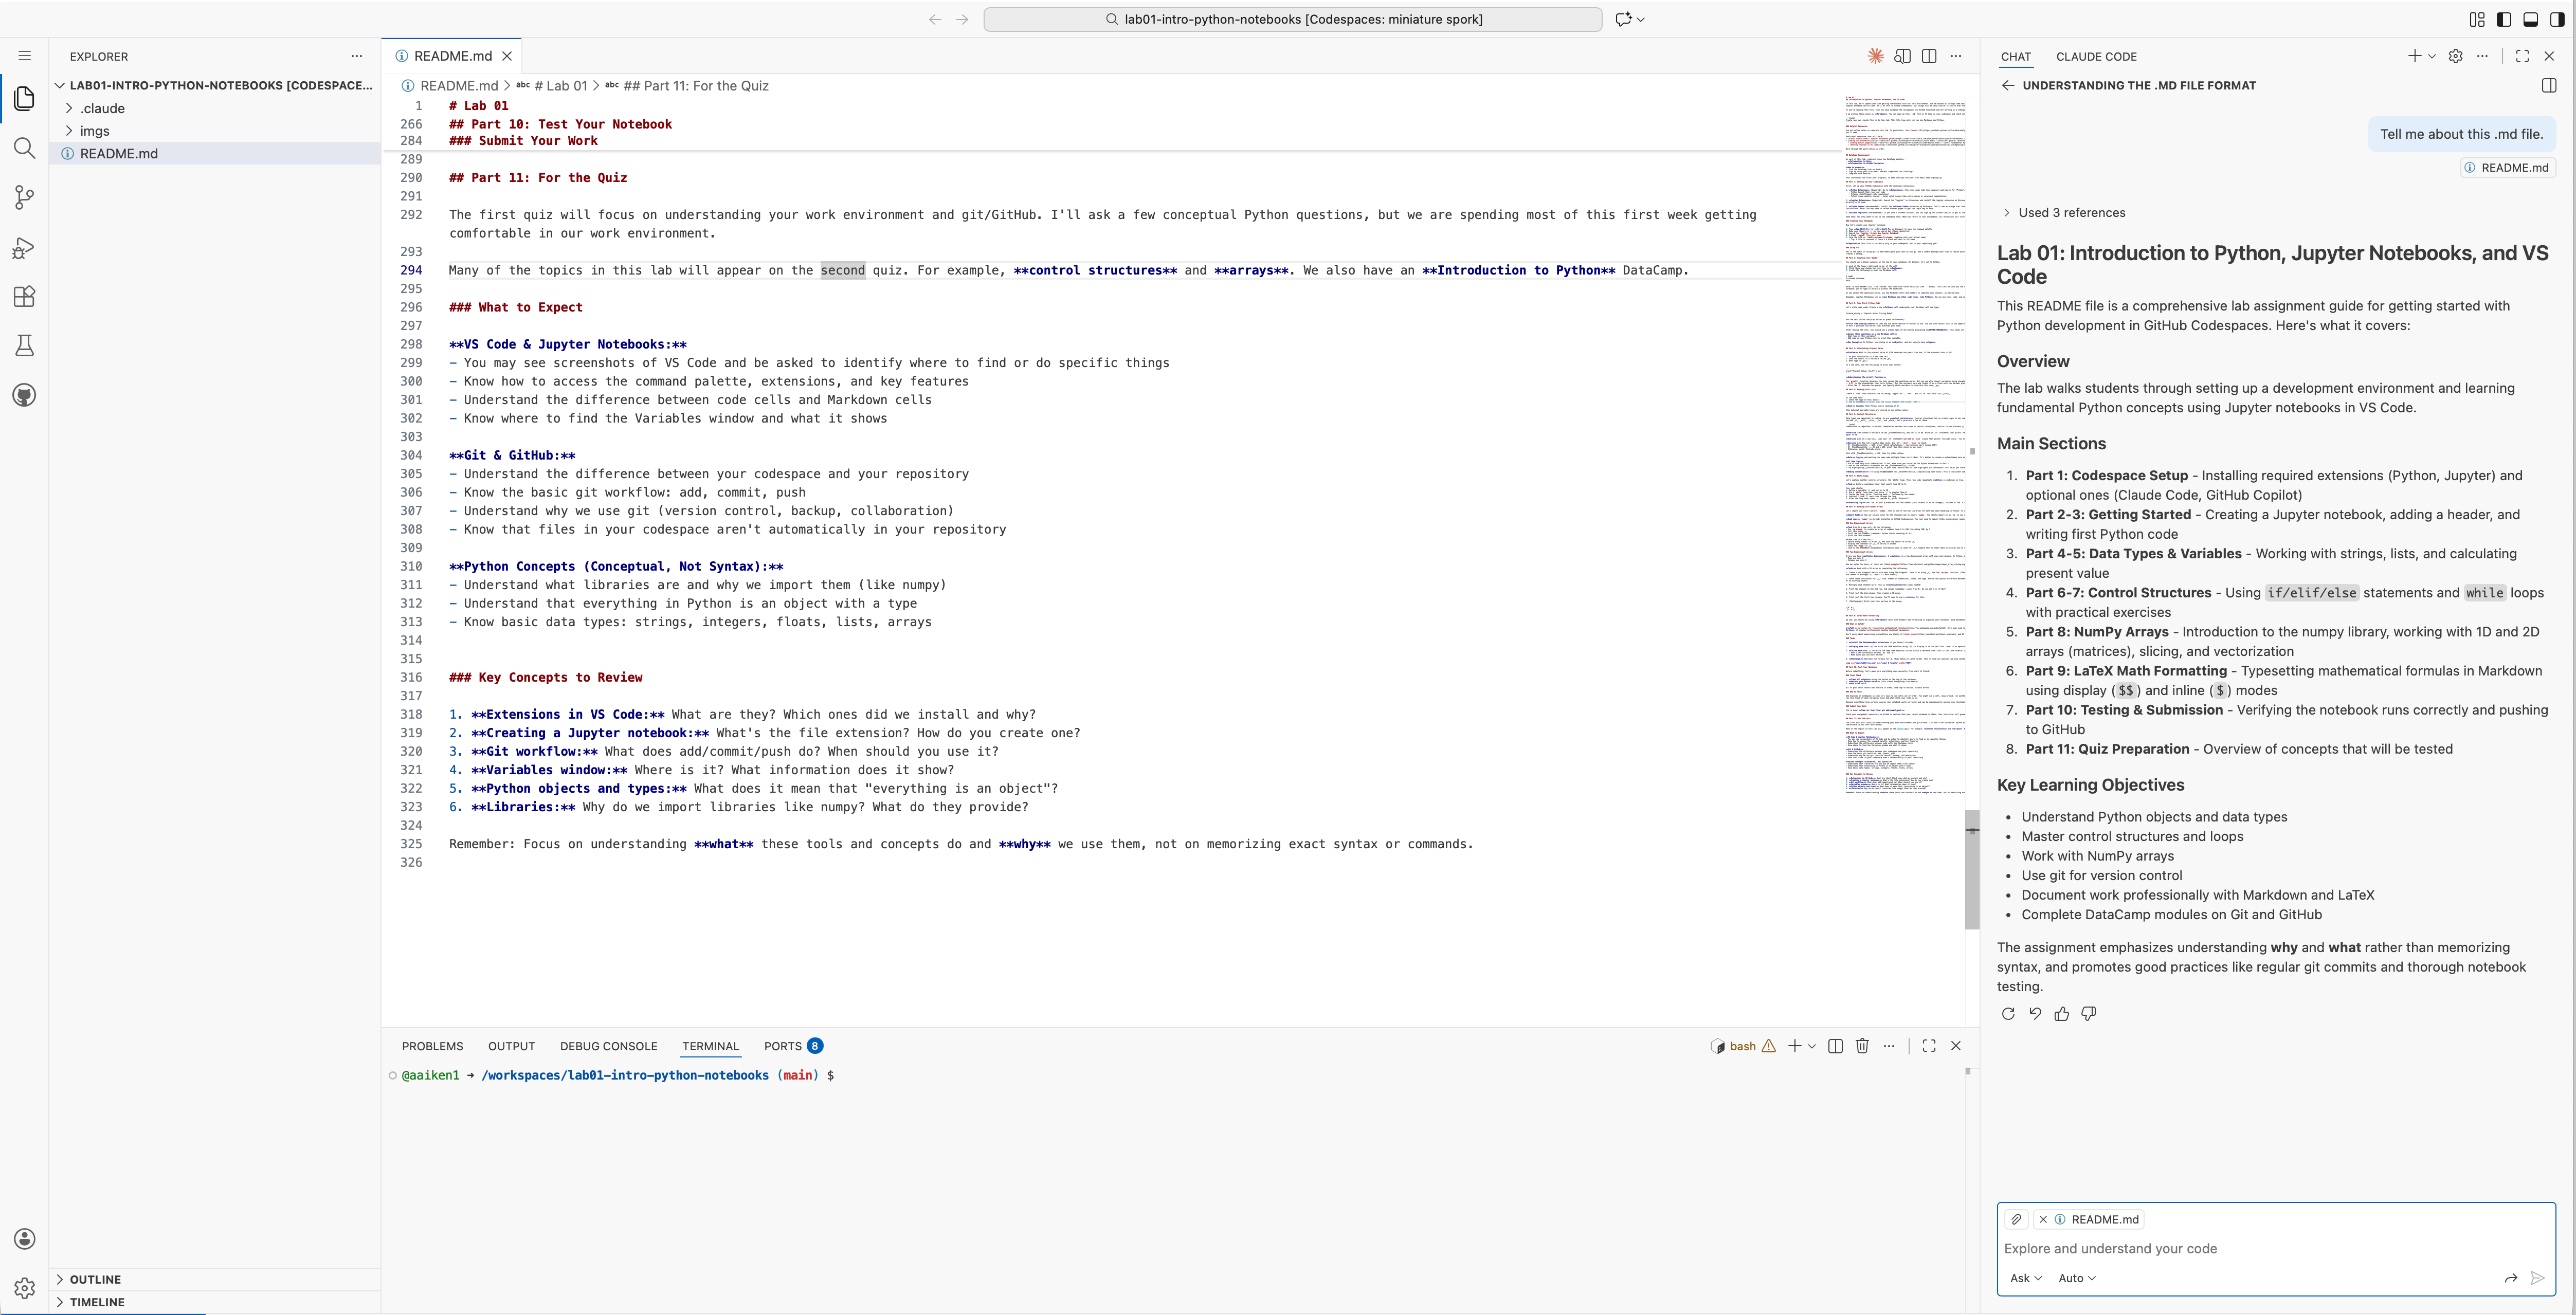The width and height of the screenshot is (2576, 1315).
Task: Open the Source Control view
Action: click(24, 197)
